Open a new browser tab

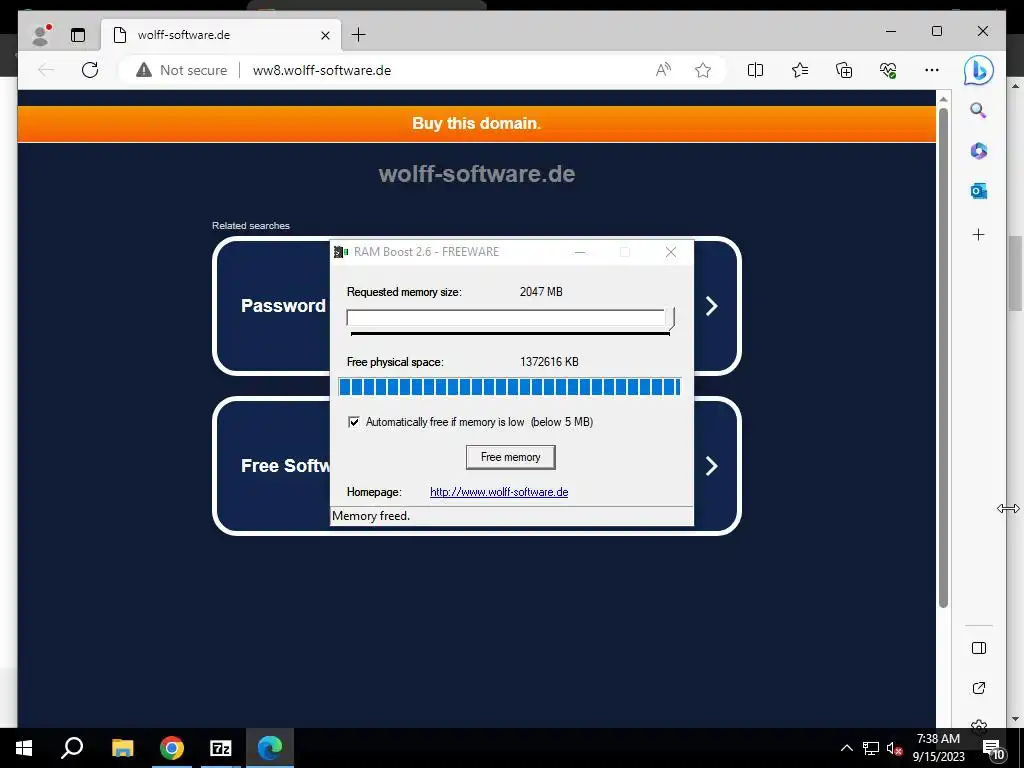(x=359, y=35)
